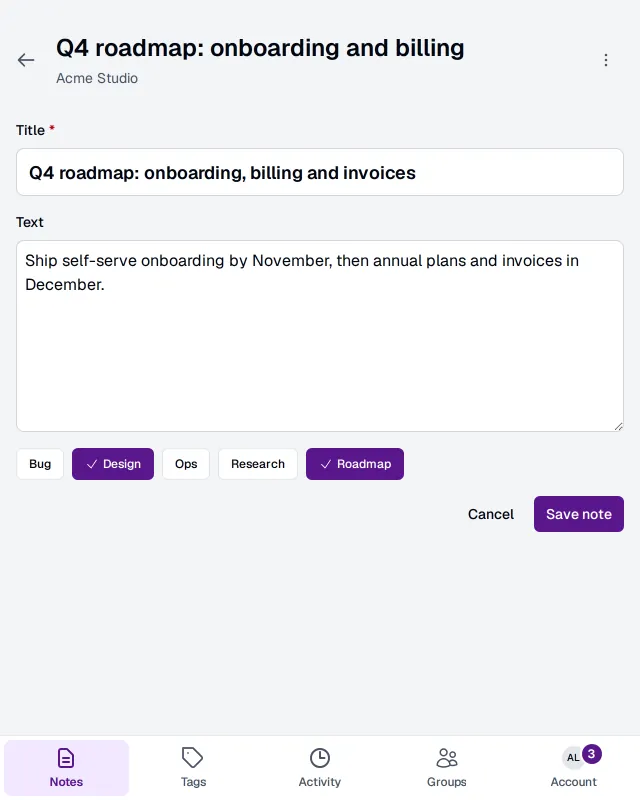Enable the Research tag chip
The width and height of the screenshot is (640, 800).
tap(258, 464)
